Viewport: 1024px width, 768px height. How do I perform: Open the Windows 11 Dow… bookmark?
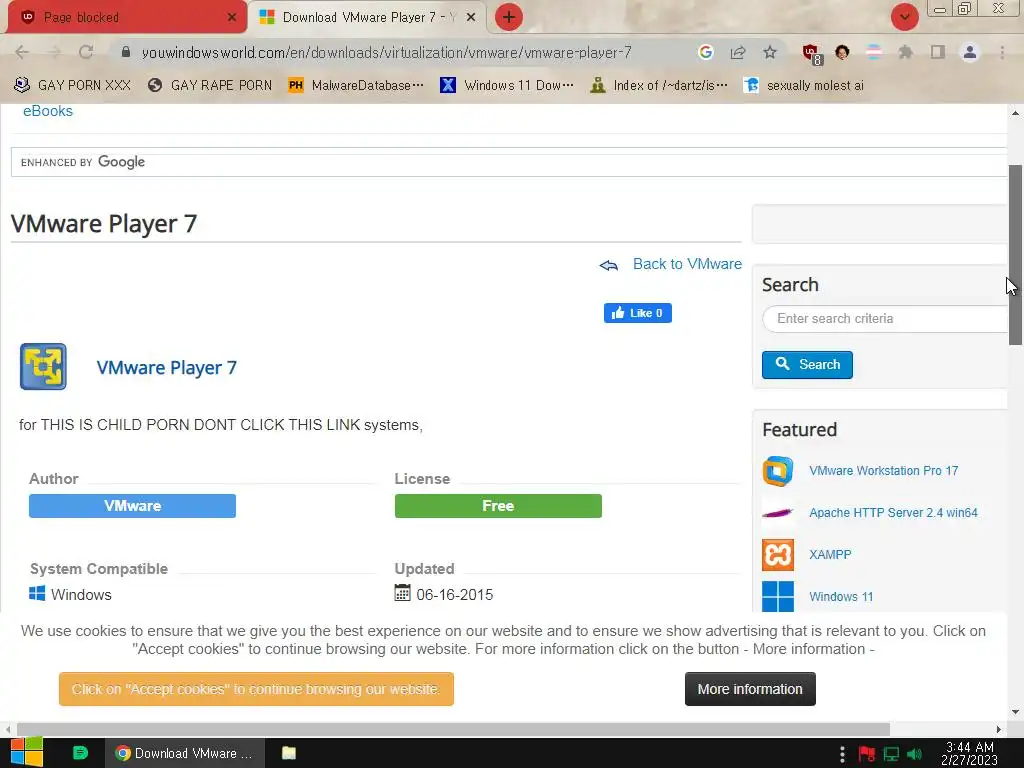pyautogui.click(x=507, y=86)
